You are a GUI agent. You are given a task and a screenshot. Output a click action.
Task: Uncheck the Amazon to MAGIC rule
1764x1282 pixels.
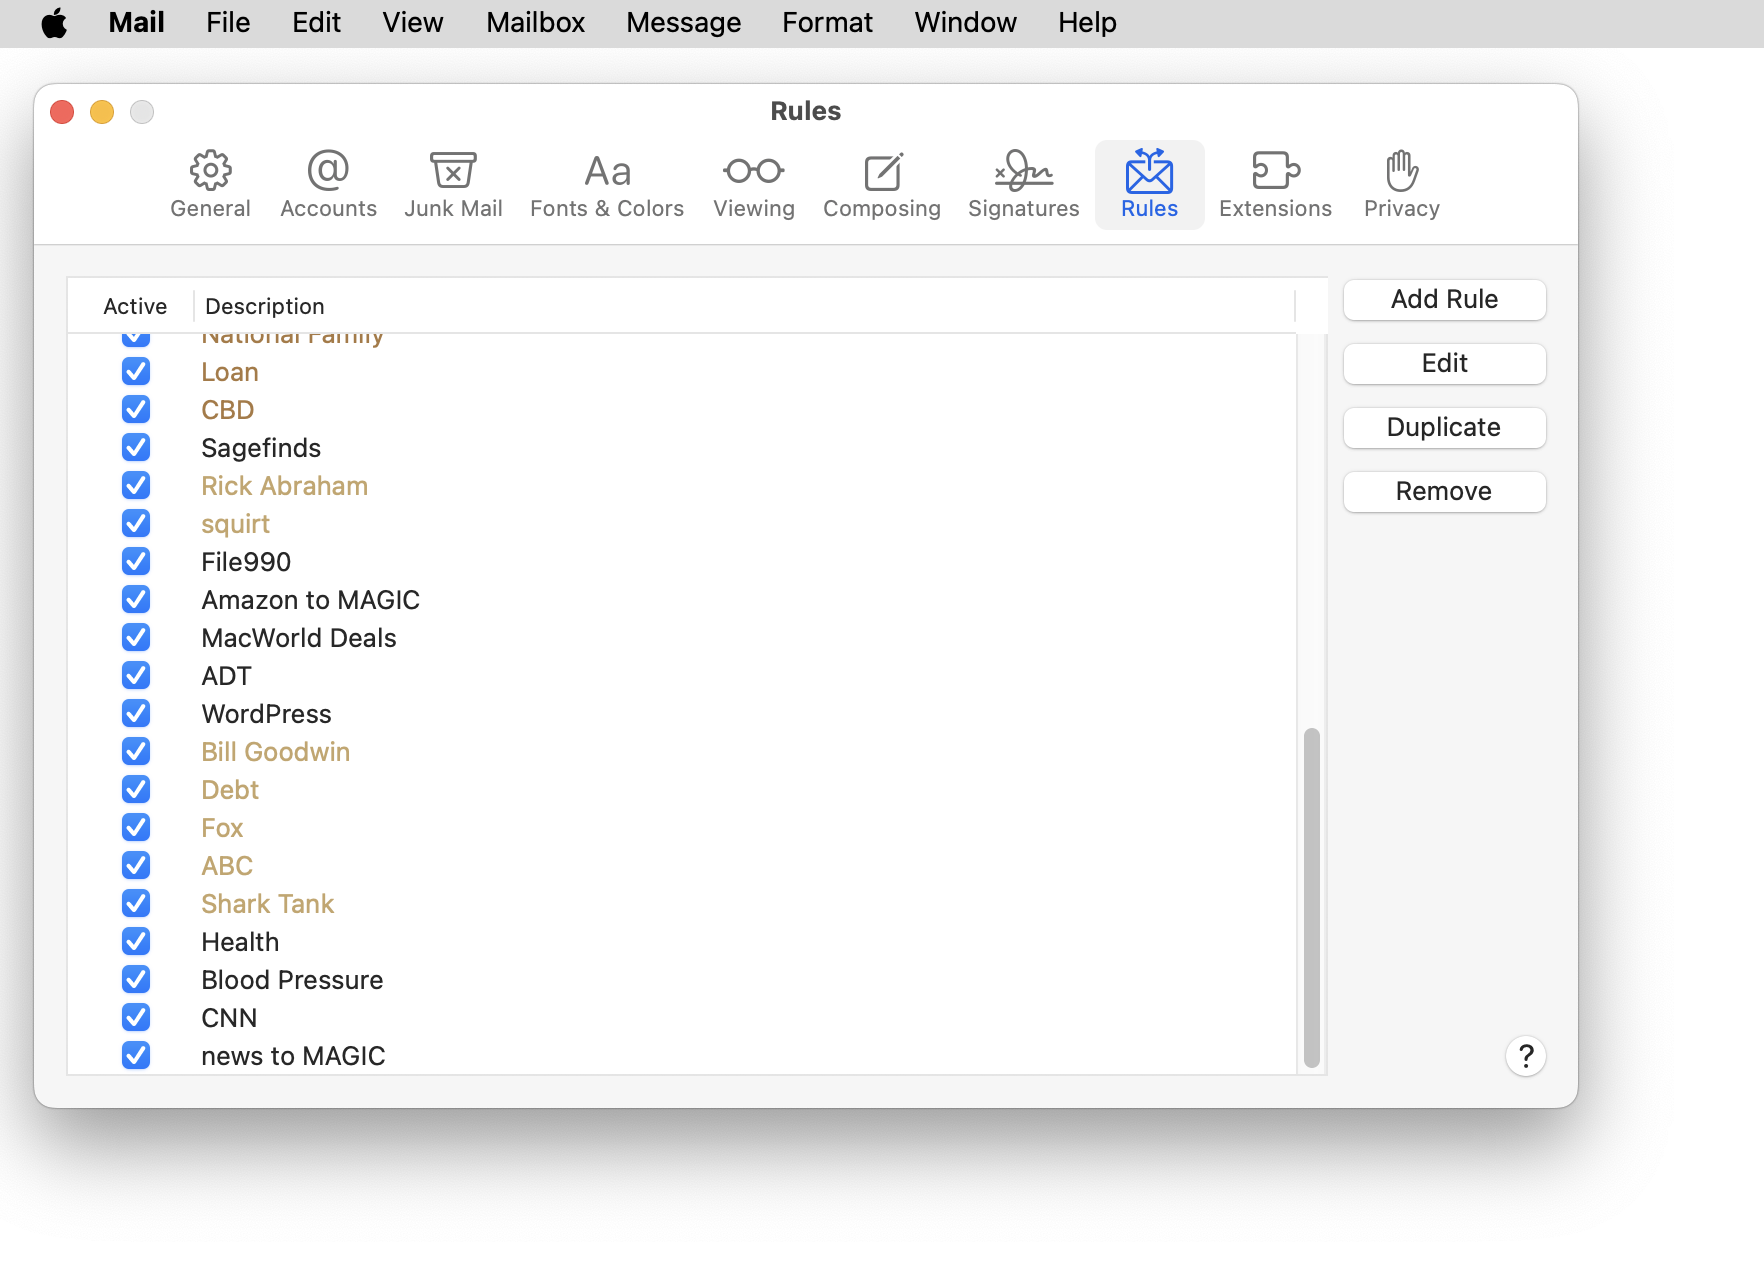[x=136, y=600]
